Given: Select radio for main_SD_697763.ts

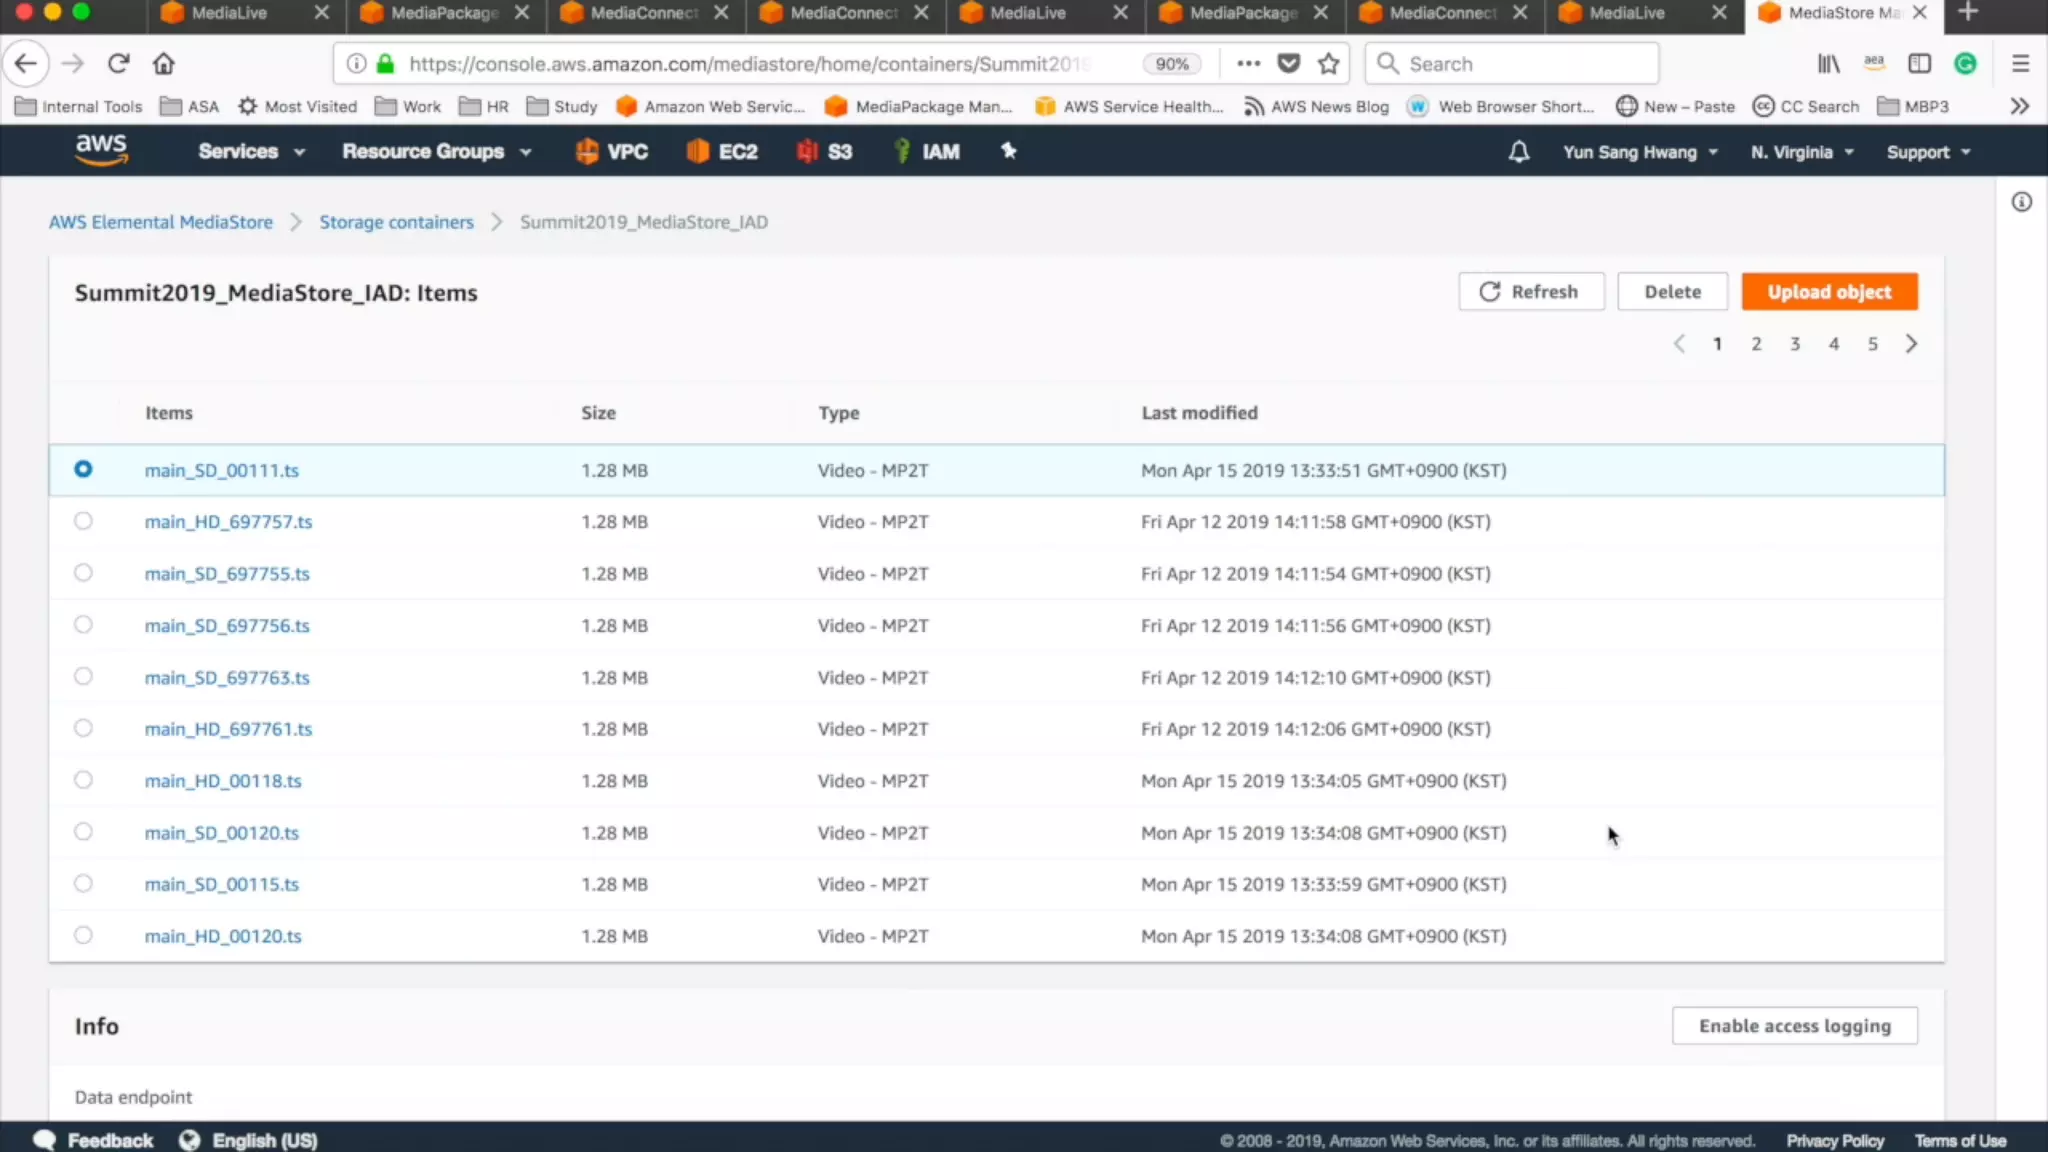Looking at the screenshot, I should [x=83, y=677].
